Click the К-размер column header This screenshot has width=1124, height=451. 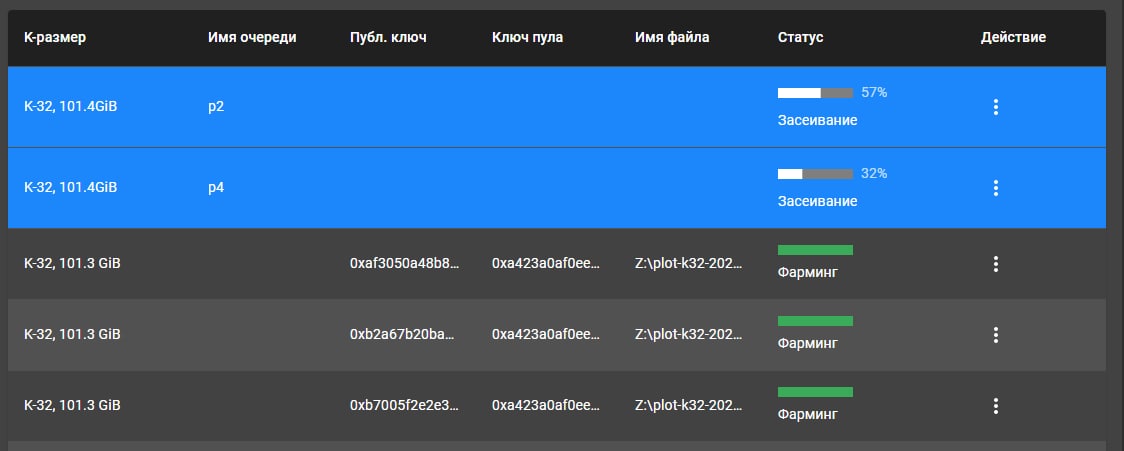point(55,37)
